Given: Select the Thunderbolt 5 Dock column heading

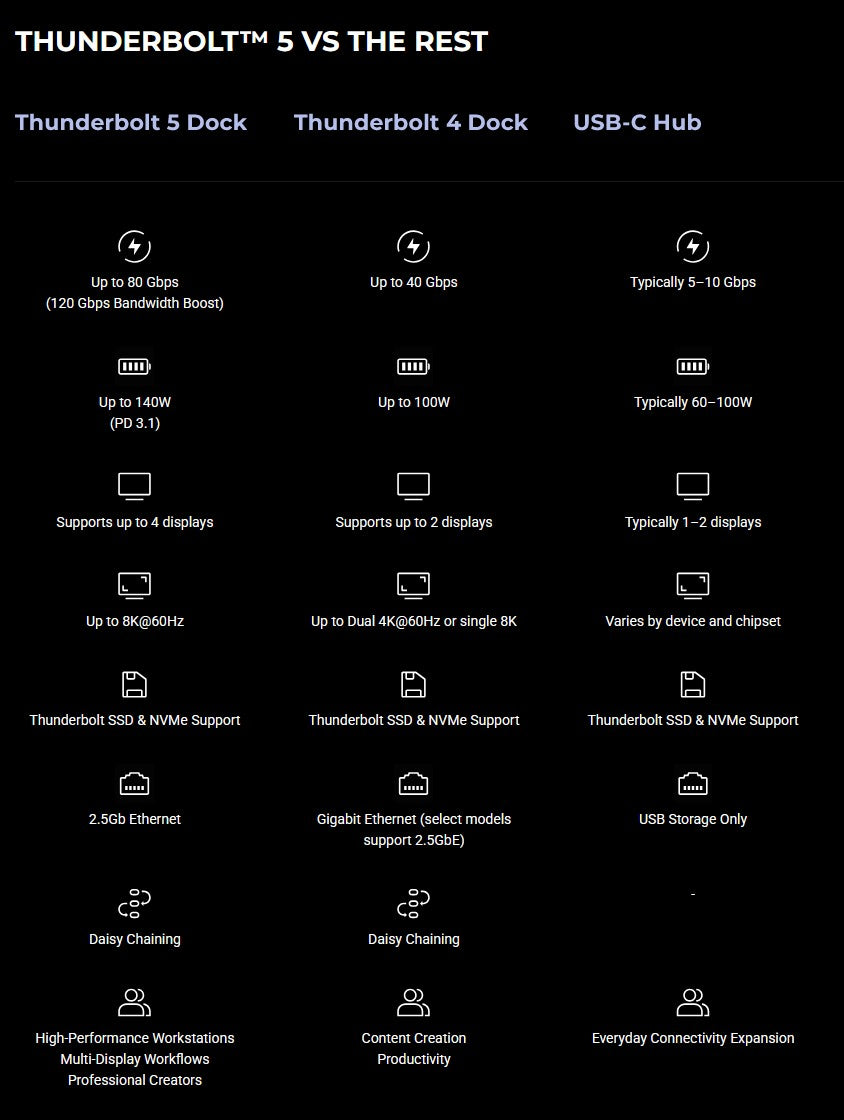Looking at the screenshot, I should click(131, 122).
